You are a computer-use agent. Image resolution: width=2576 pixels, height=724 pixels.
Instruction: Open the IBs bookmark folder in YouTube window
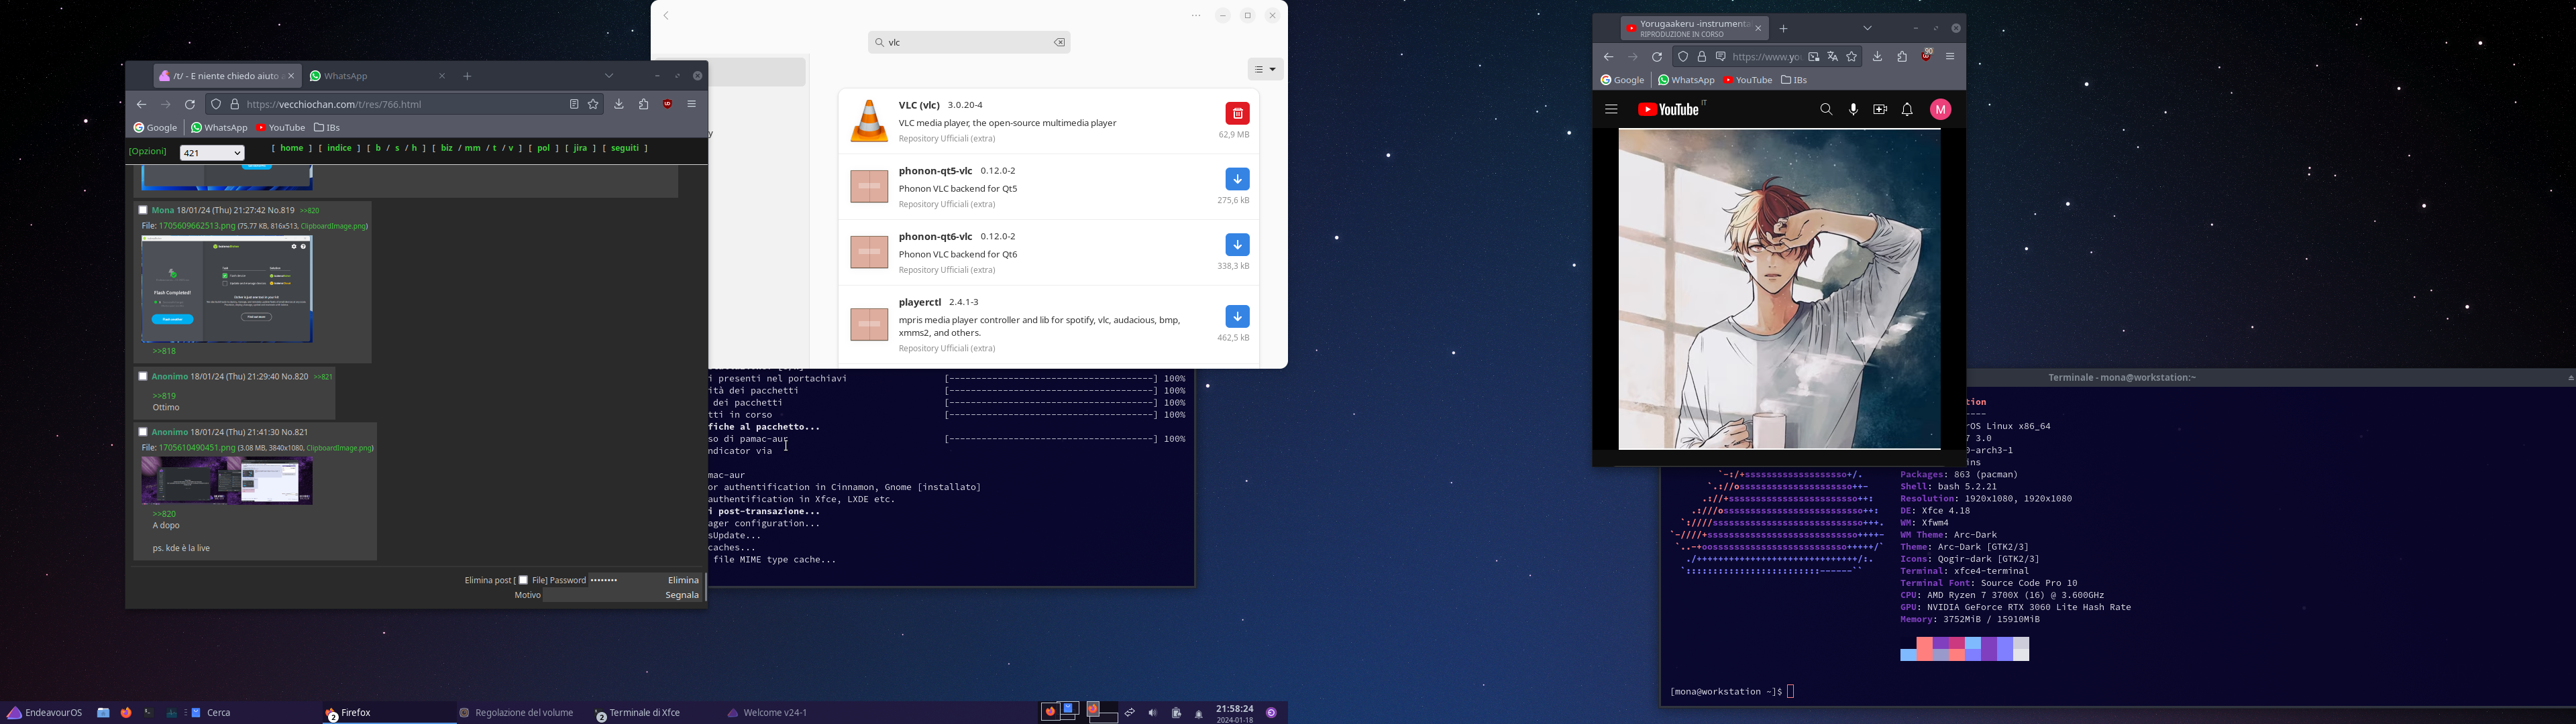click(x=1794, y=80)
